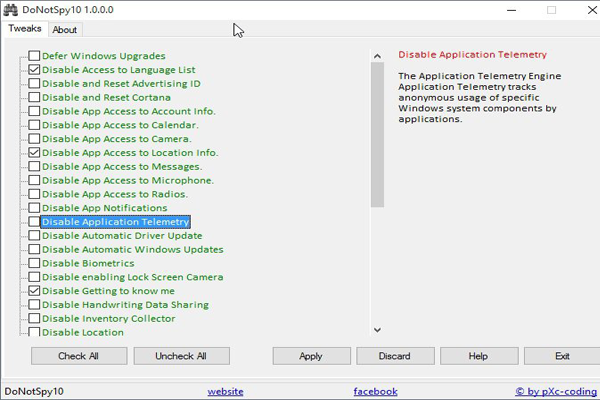
Task: Uncheck Disable App Access to Location Info
Action: click(34, 152)
